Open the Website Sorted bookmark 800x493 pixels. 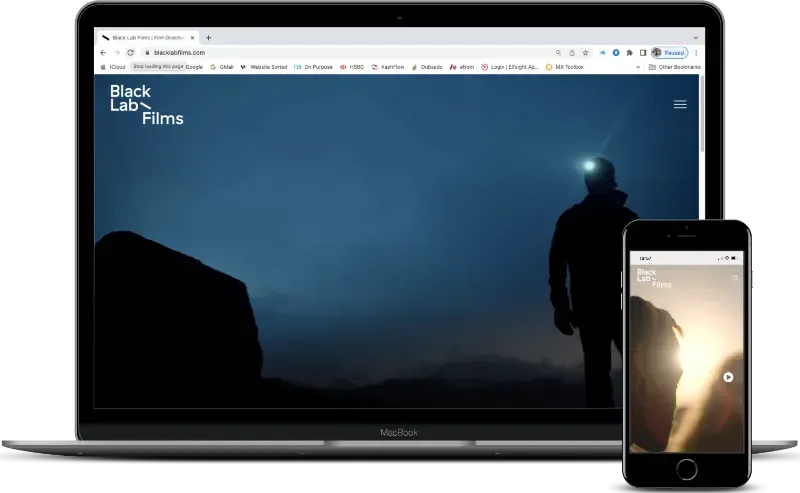click(264, 67)
